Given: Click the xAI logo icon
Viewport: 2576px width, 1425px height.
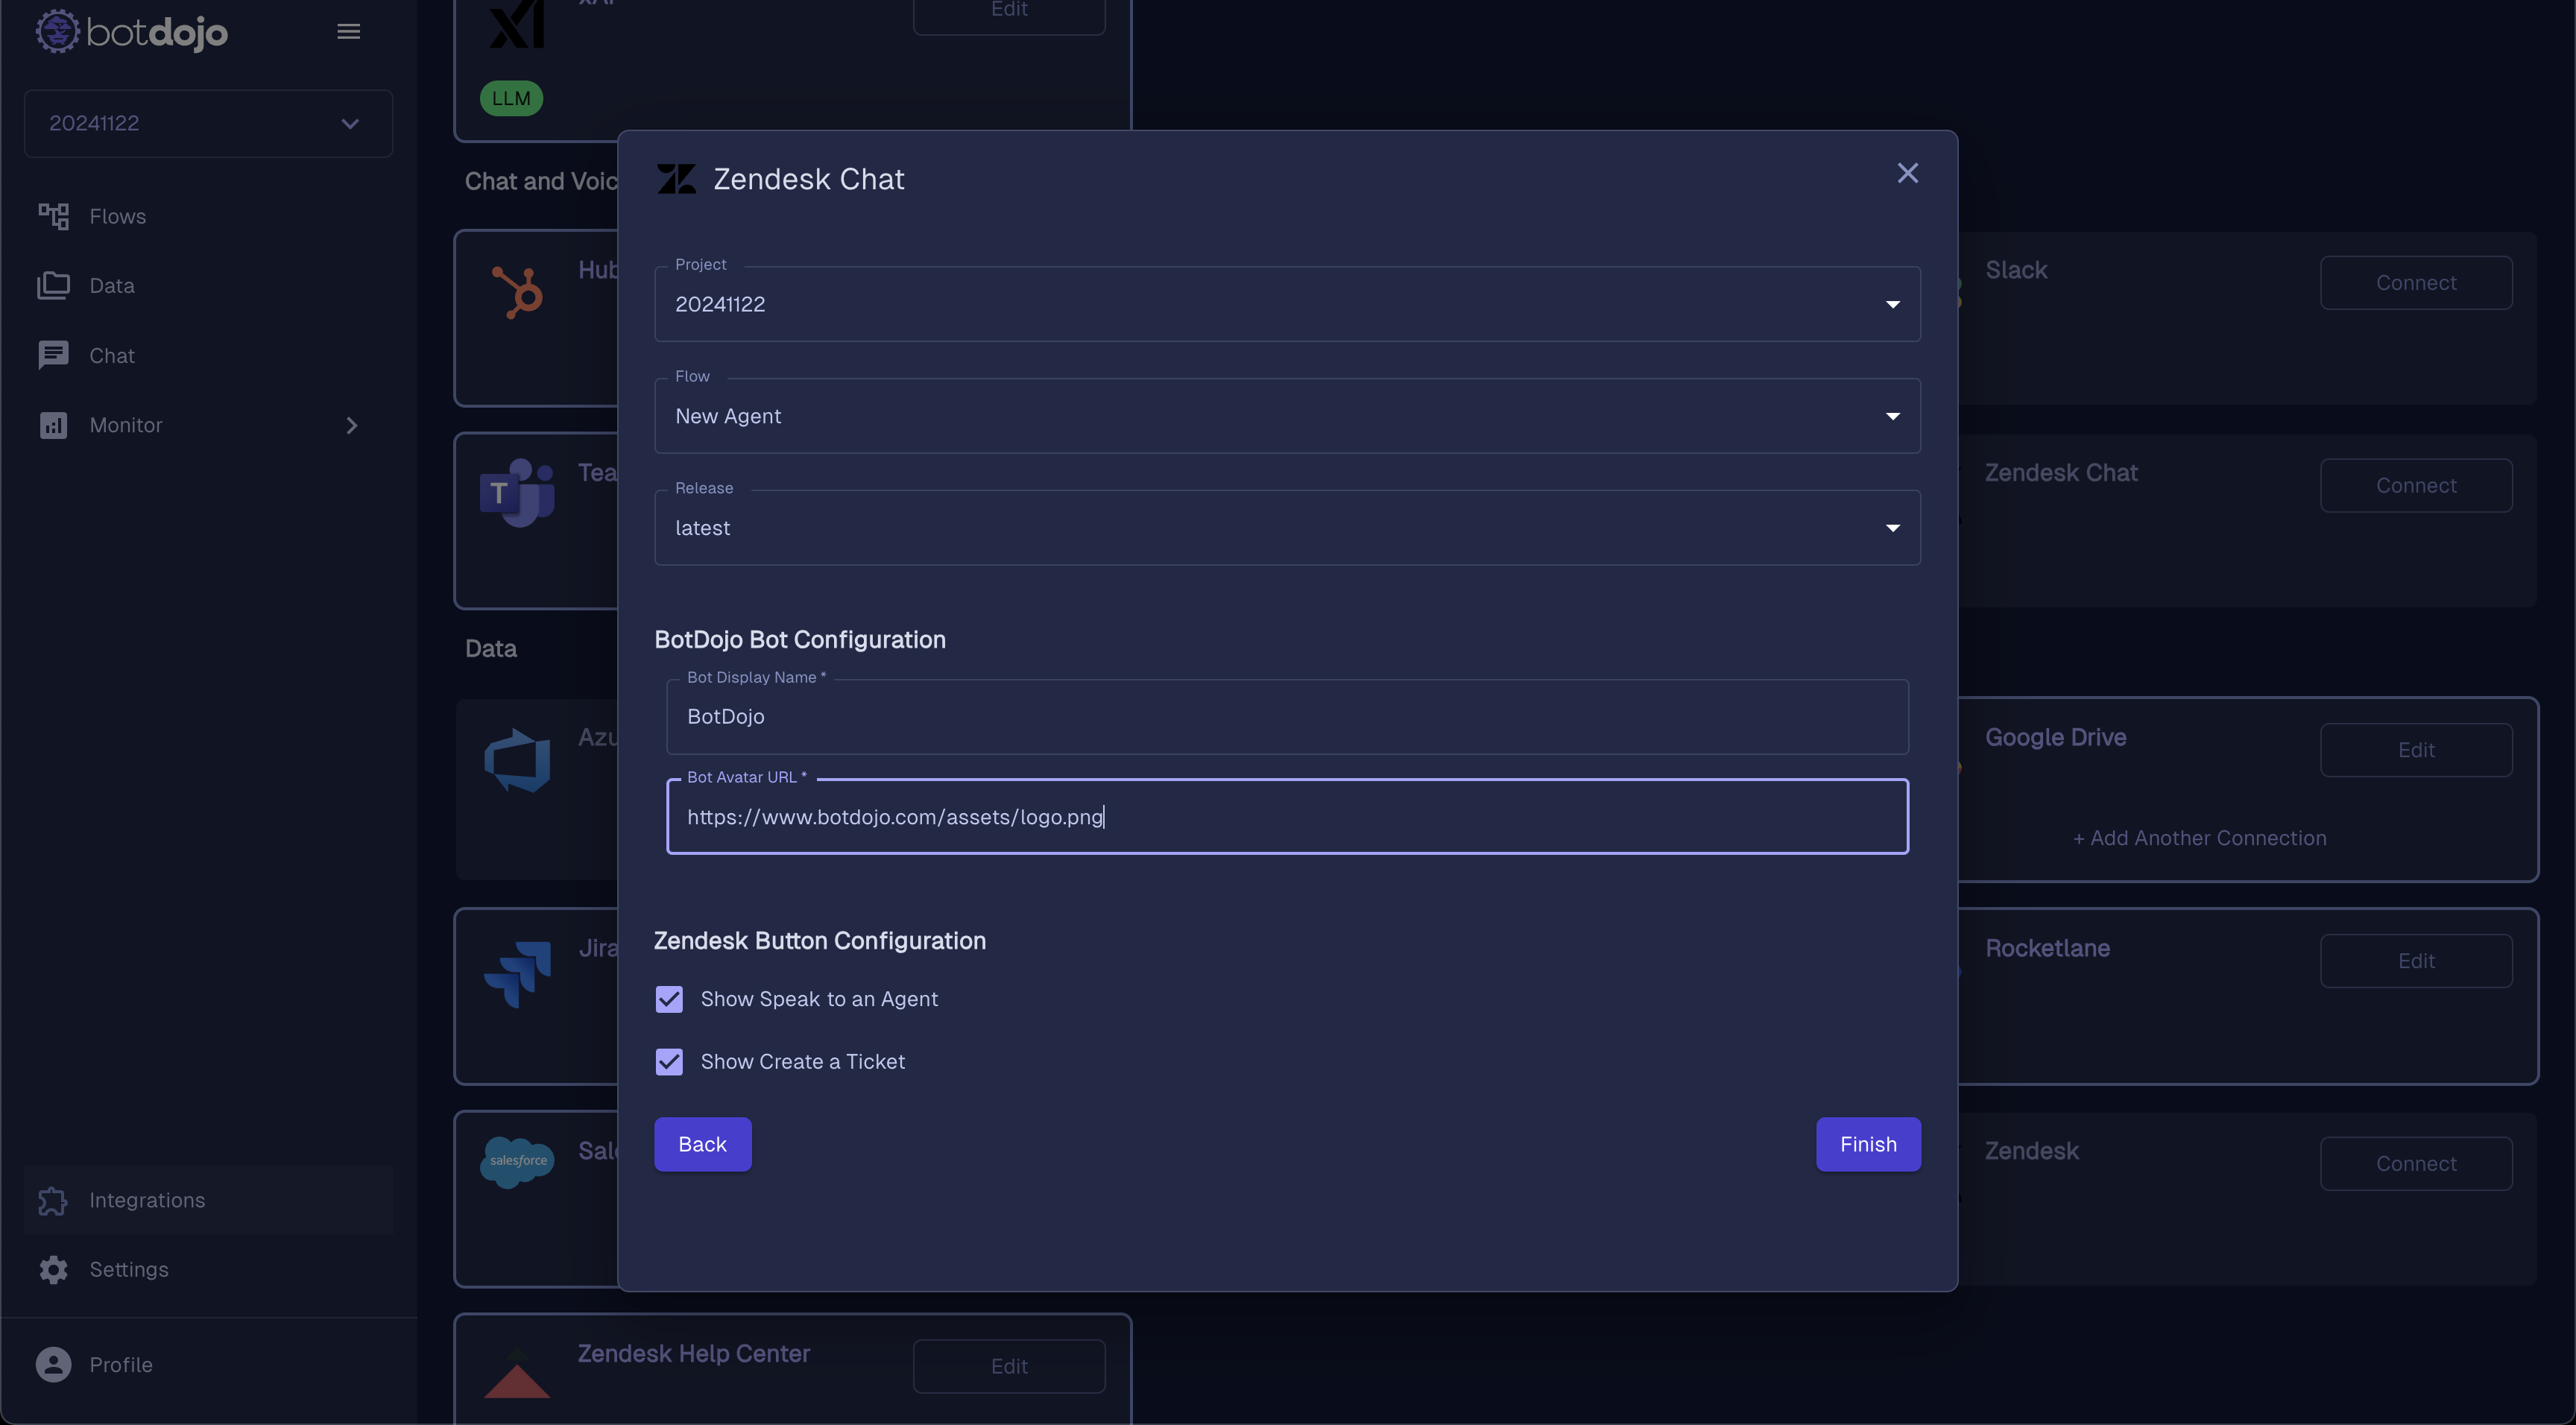Looking at the screenshot, I should [x=517, y=22].
